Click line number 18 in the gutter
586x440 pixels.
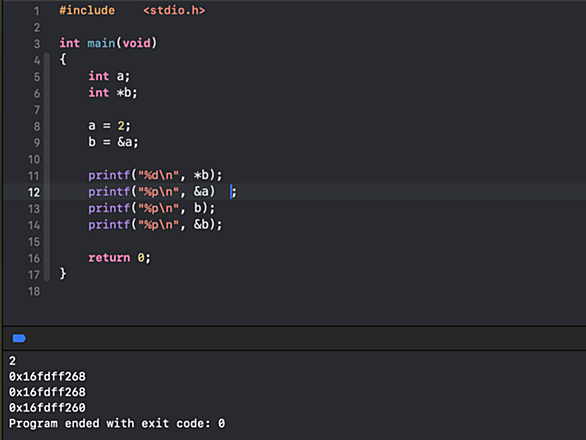[x=34, y=291]
